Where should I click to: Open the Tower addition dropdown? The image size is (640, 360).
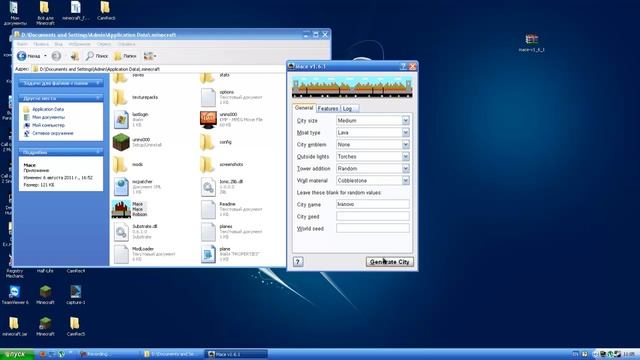405,168
